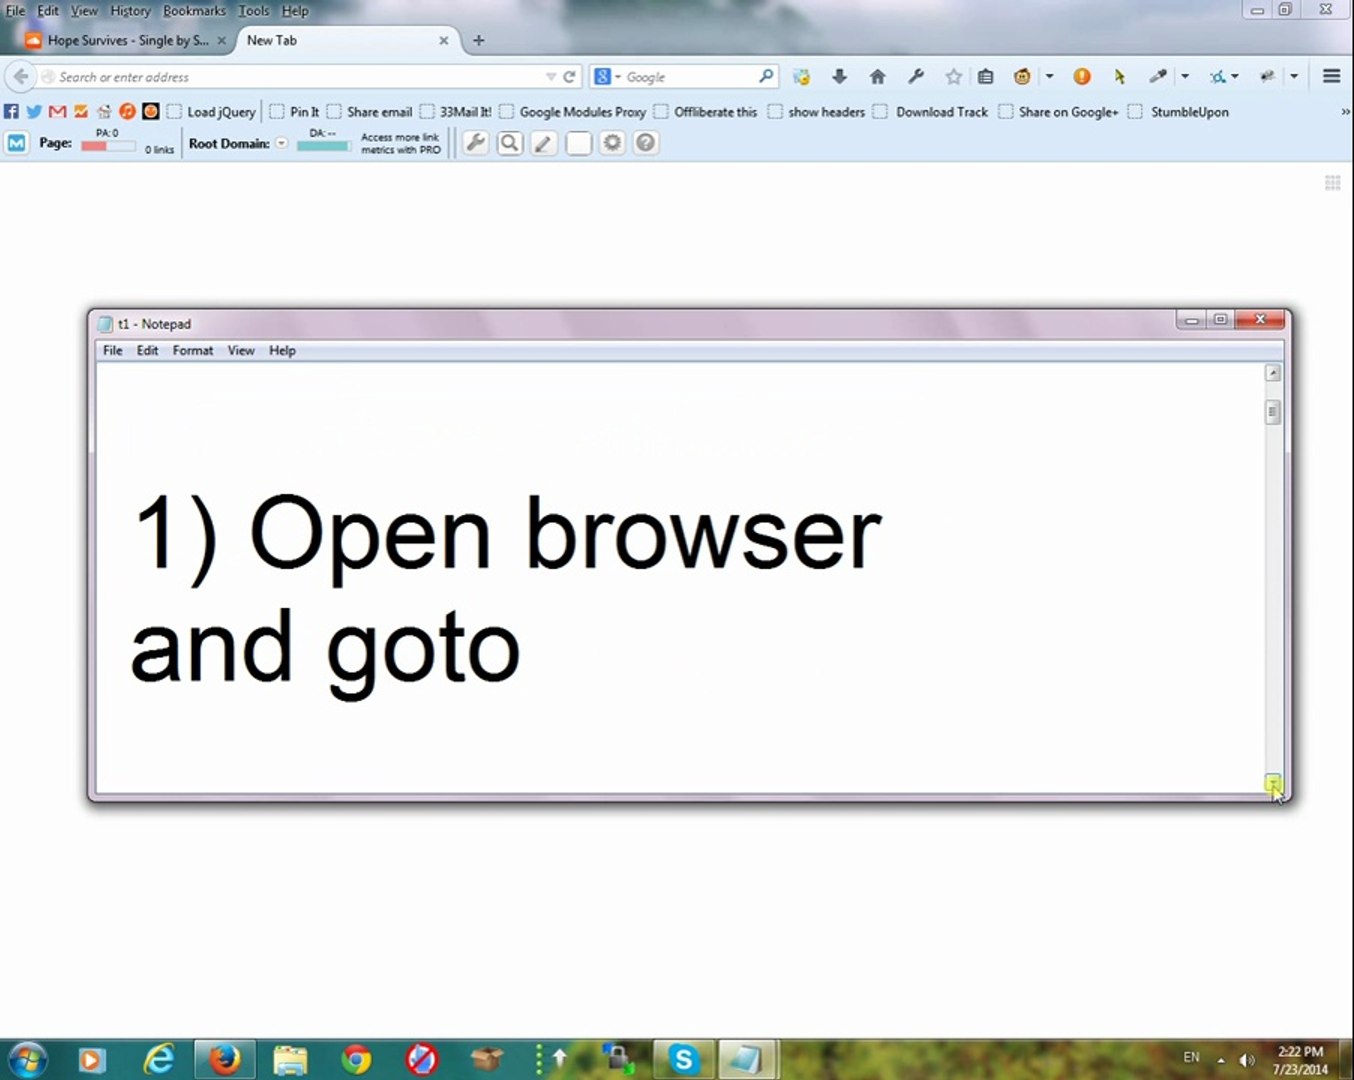Show more bookmarks with the overflow chevron
Image resolution: width=1354 pixels, height=1080 pixels.
coord(1345,112)
